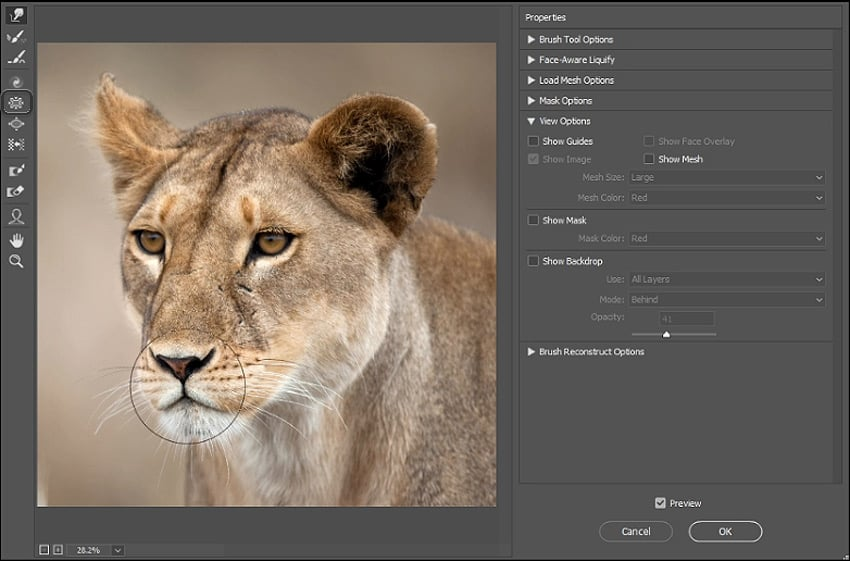Enable the Show Guides checkbox
The width and height of the screenshot is (850, 561).
533,141
